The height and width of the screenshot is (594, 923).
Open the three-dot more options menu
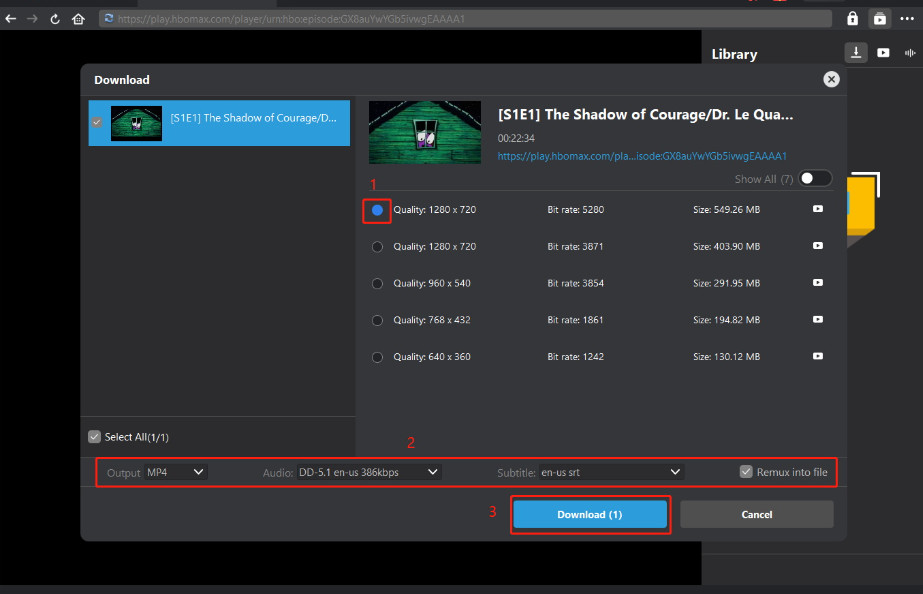pyautogui.click(x=907, y=19)
